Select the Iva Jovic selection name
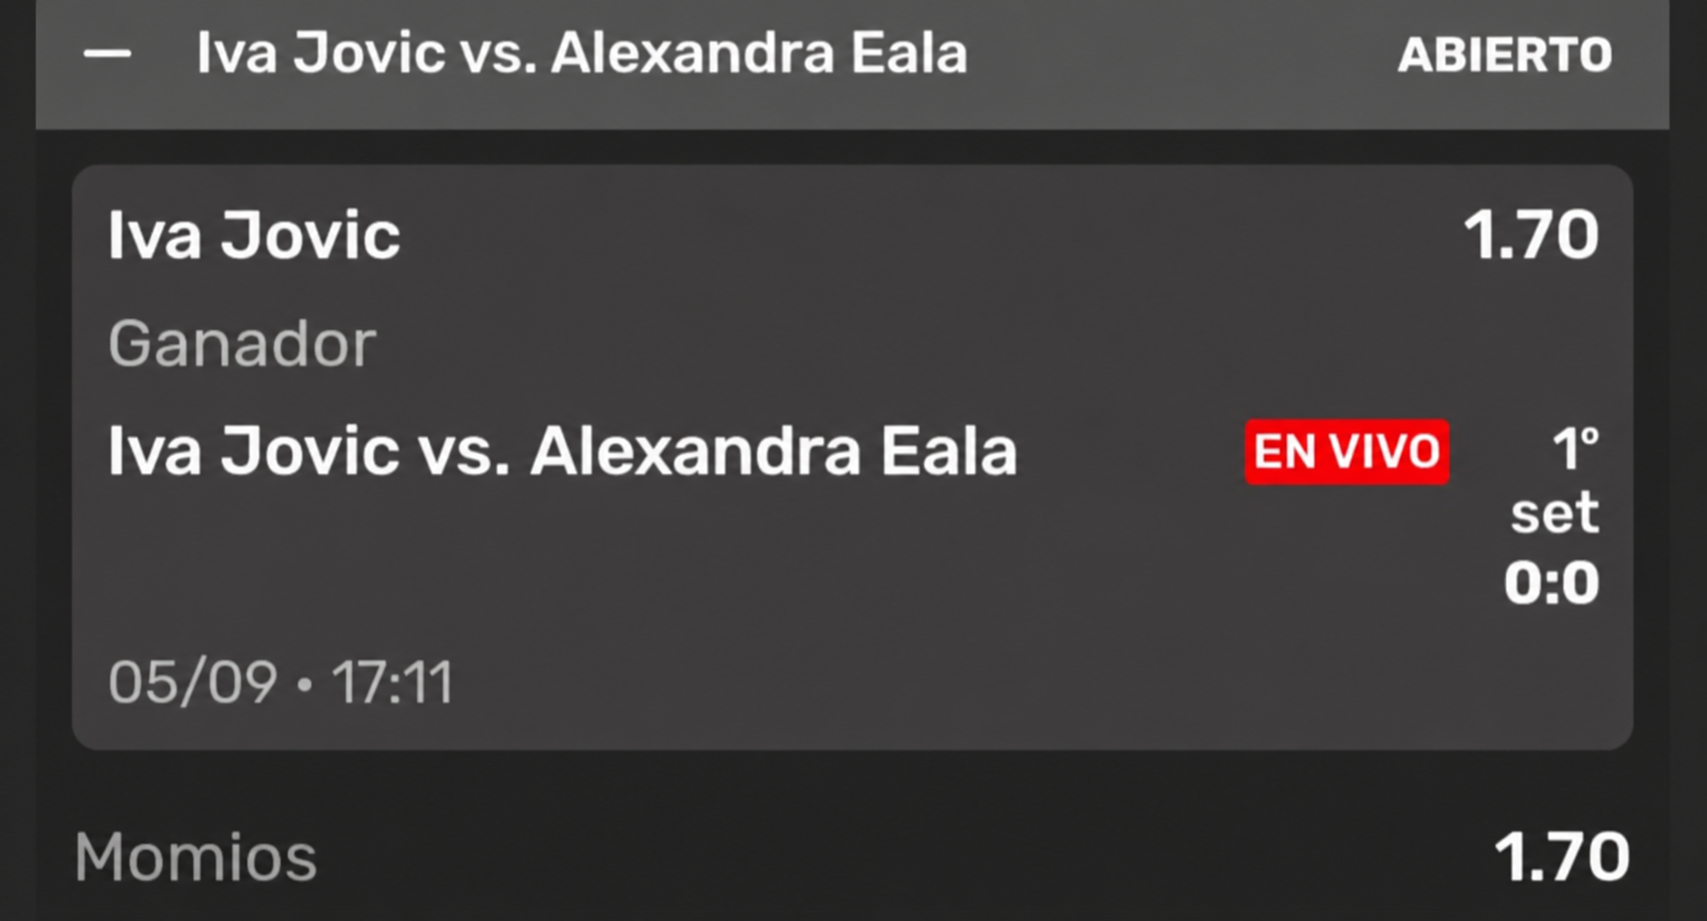This screenshot has width=1707, height=921. pos(254,236)
